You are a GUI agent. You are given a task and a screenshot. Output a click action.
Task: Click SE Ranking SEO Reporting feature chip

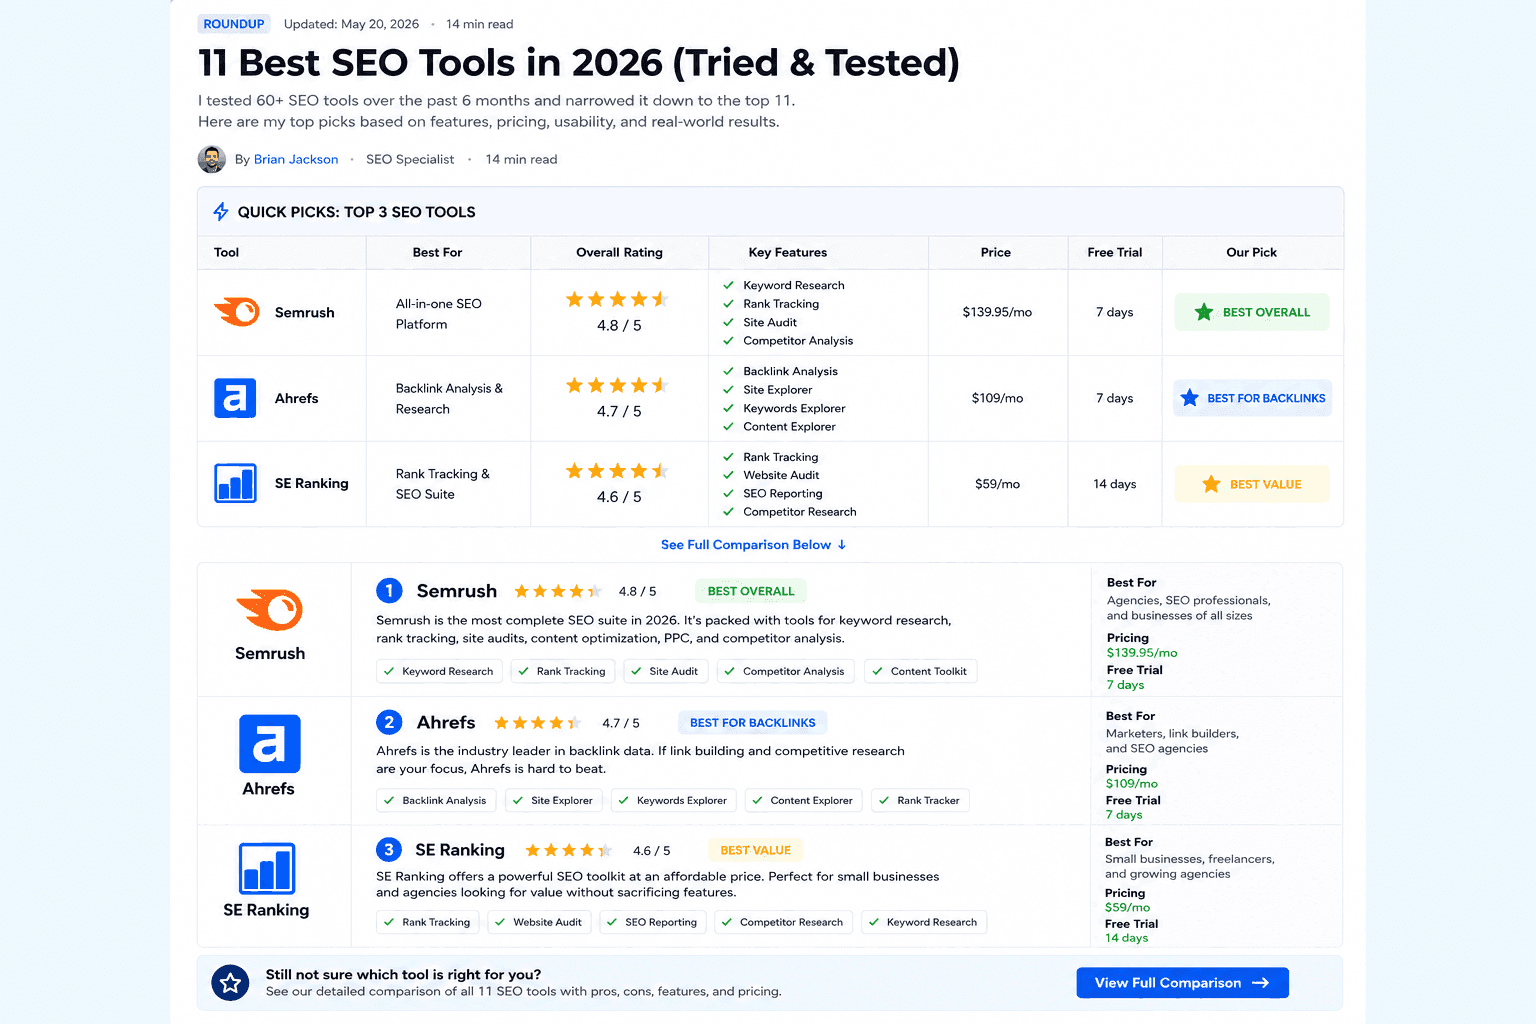[x=653, y=922]
